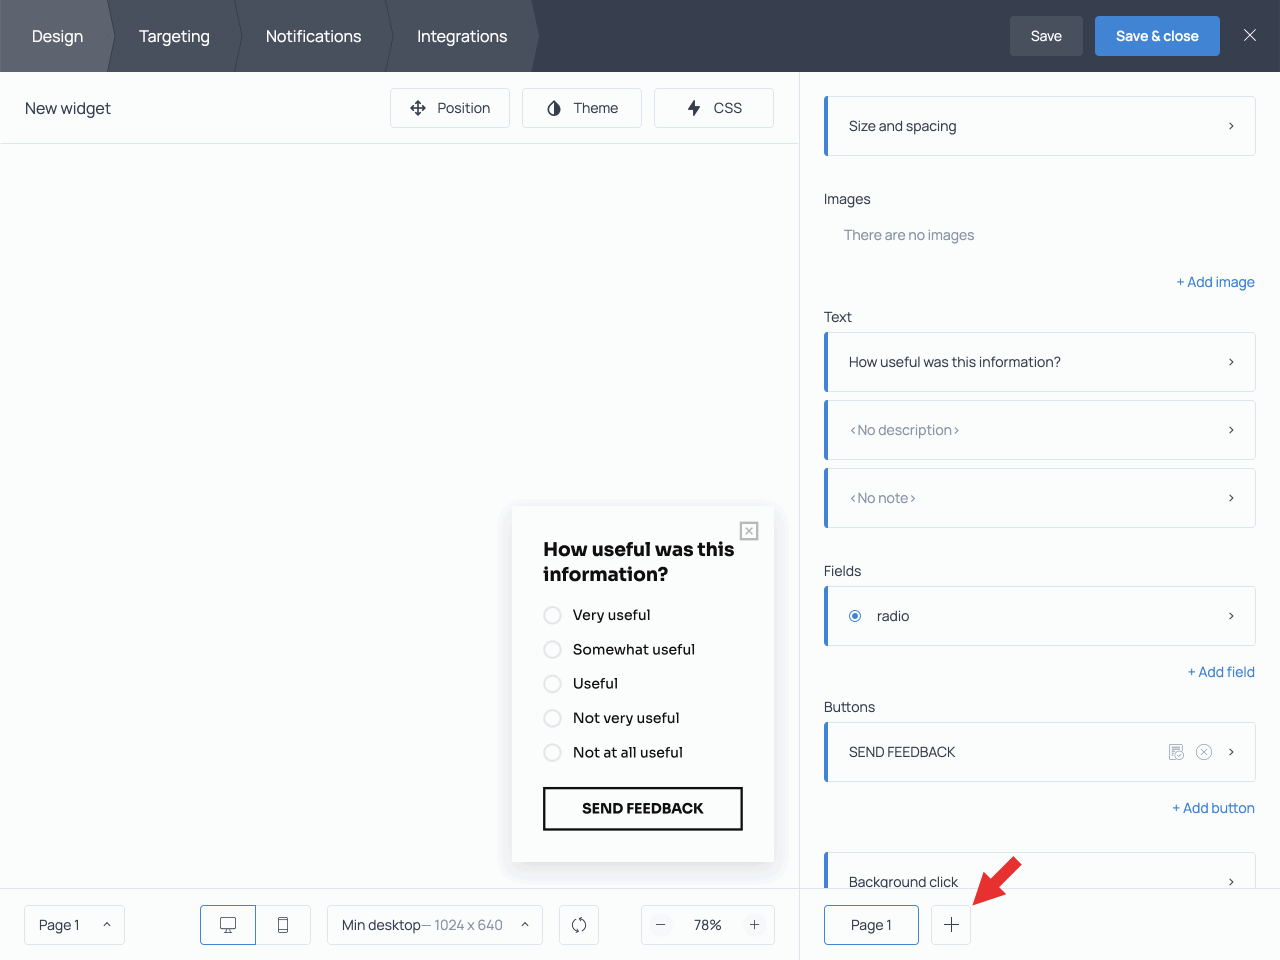Open the CSS editor
Screen dimensions: 1280x960
tap(714, 108)
